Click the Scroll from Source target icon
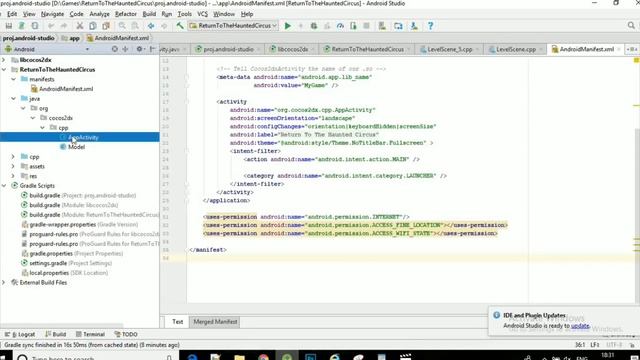 coord(115,49)
